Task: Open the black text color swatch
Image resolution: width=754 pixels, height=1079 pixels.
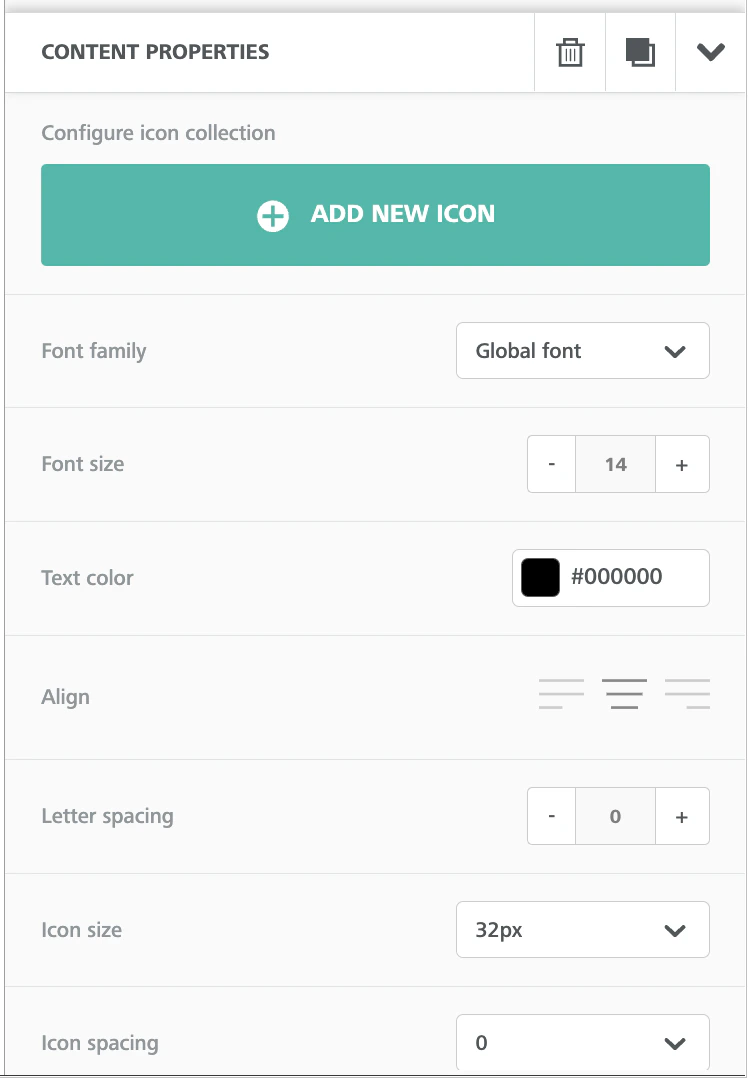Action: (539, 577)
